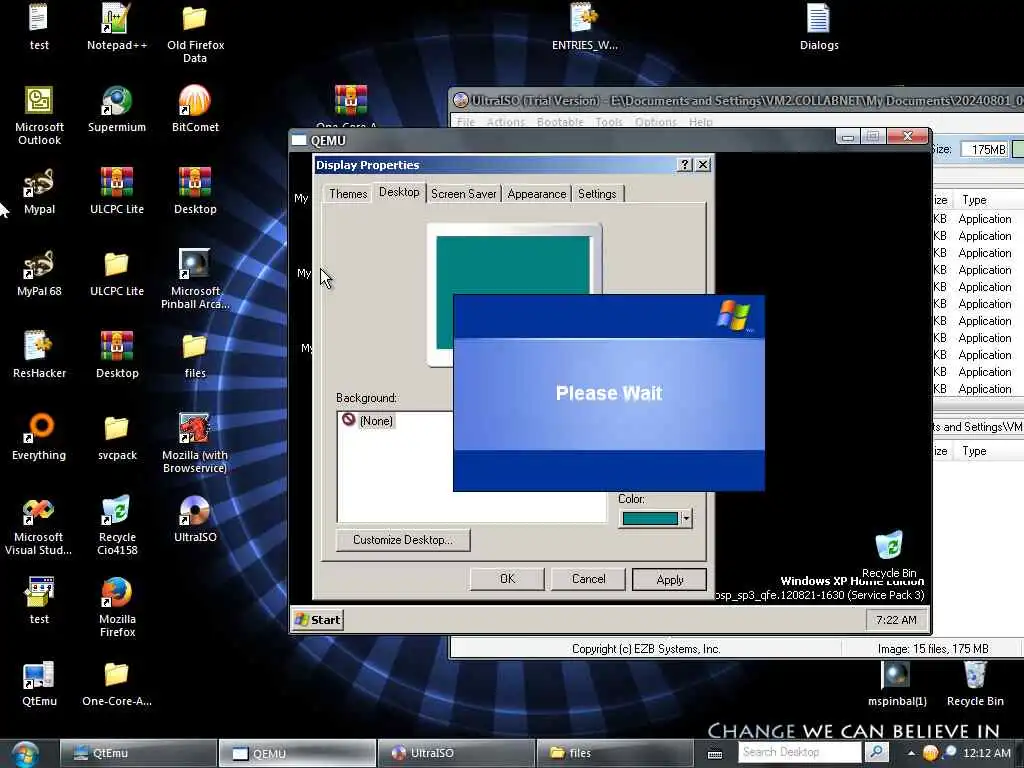1024x768 pixels.
Task: Open host Recycle Bin desktop icon
Action: click(974, 683)
